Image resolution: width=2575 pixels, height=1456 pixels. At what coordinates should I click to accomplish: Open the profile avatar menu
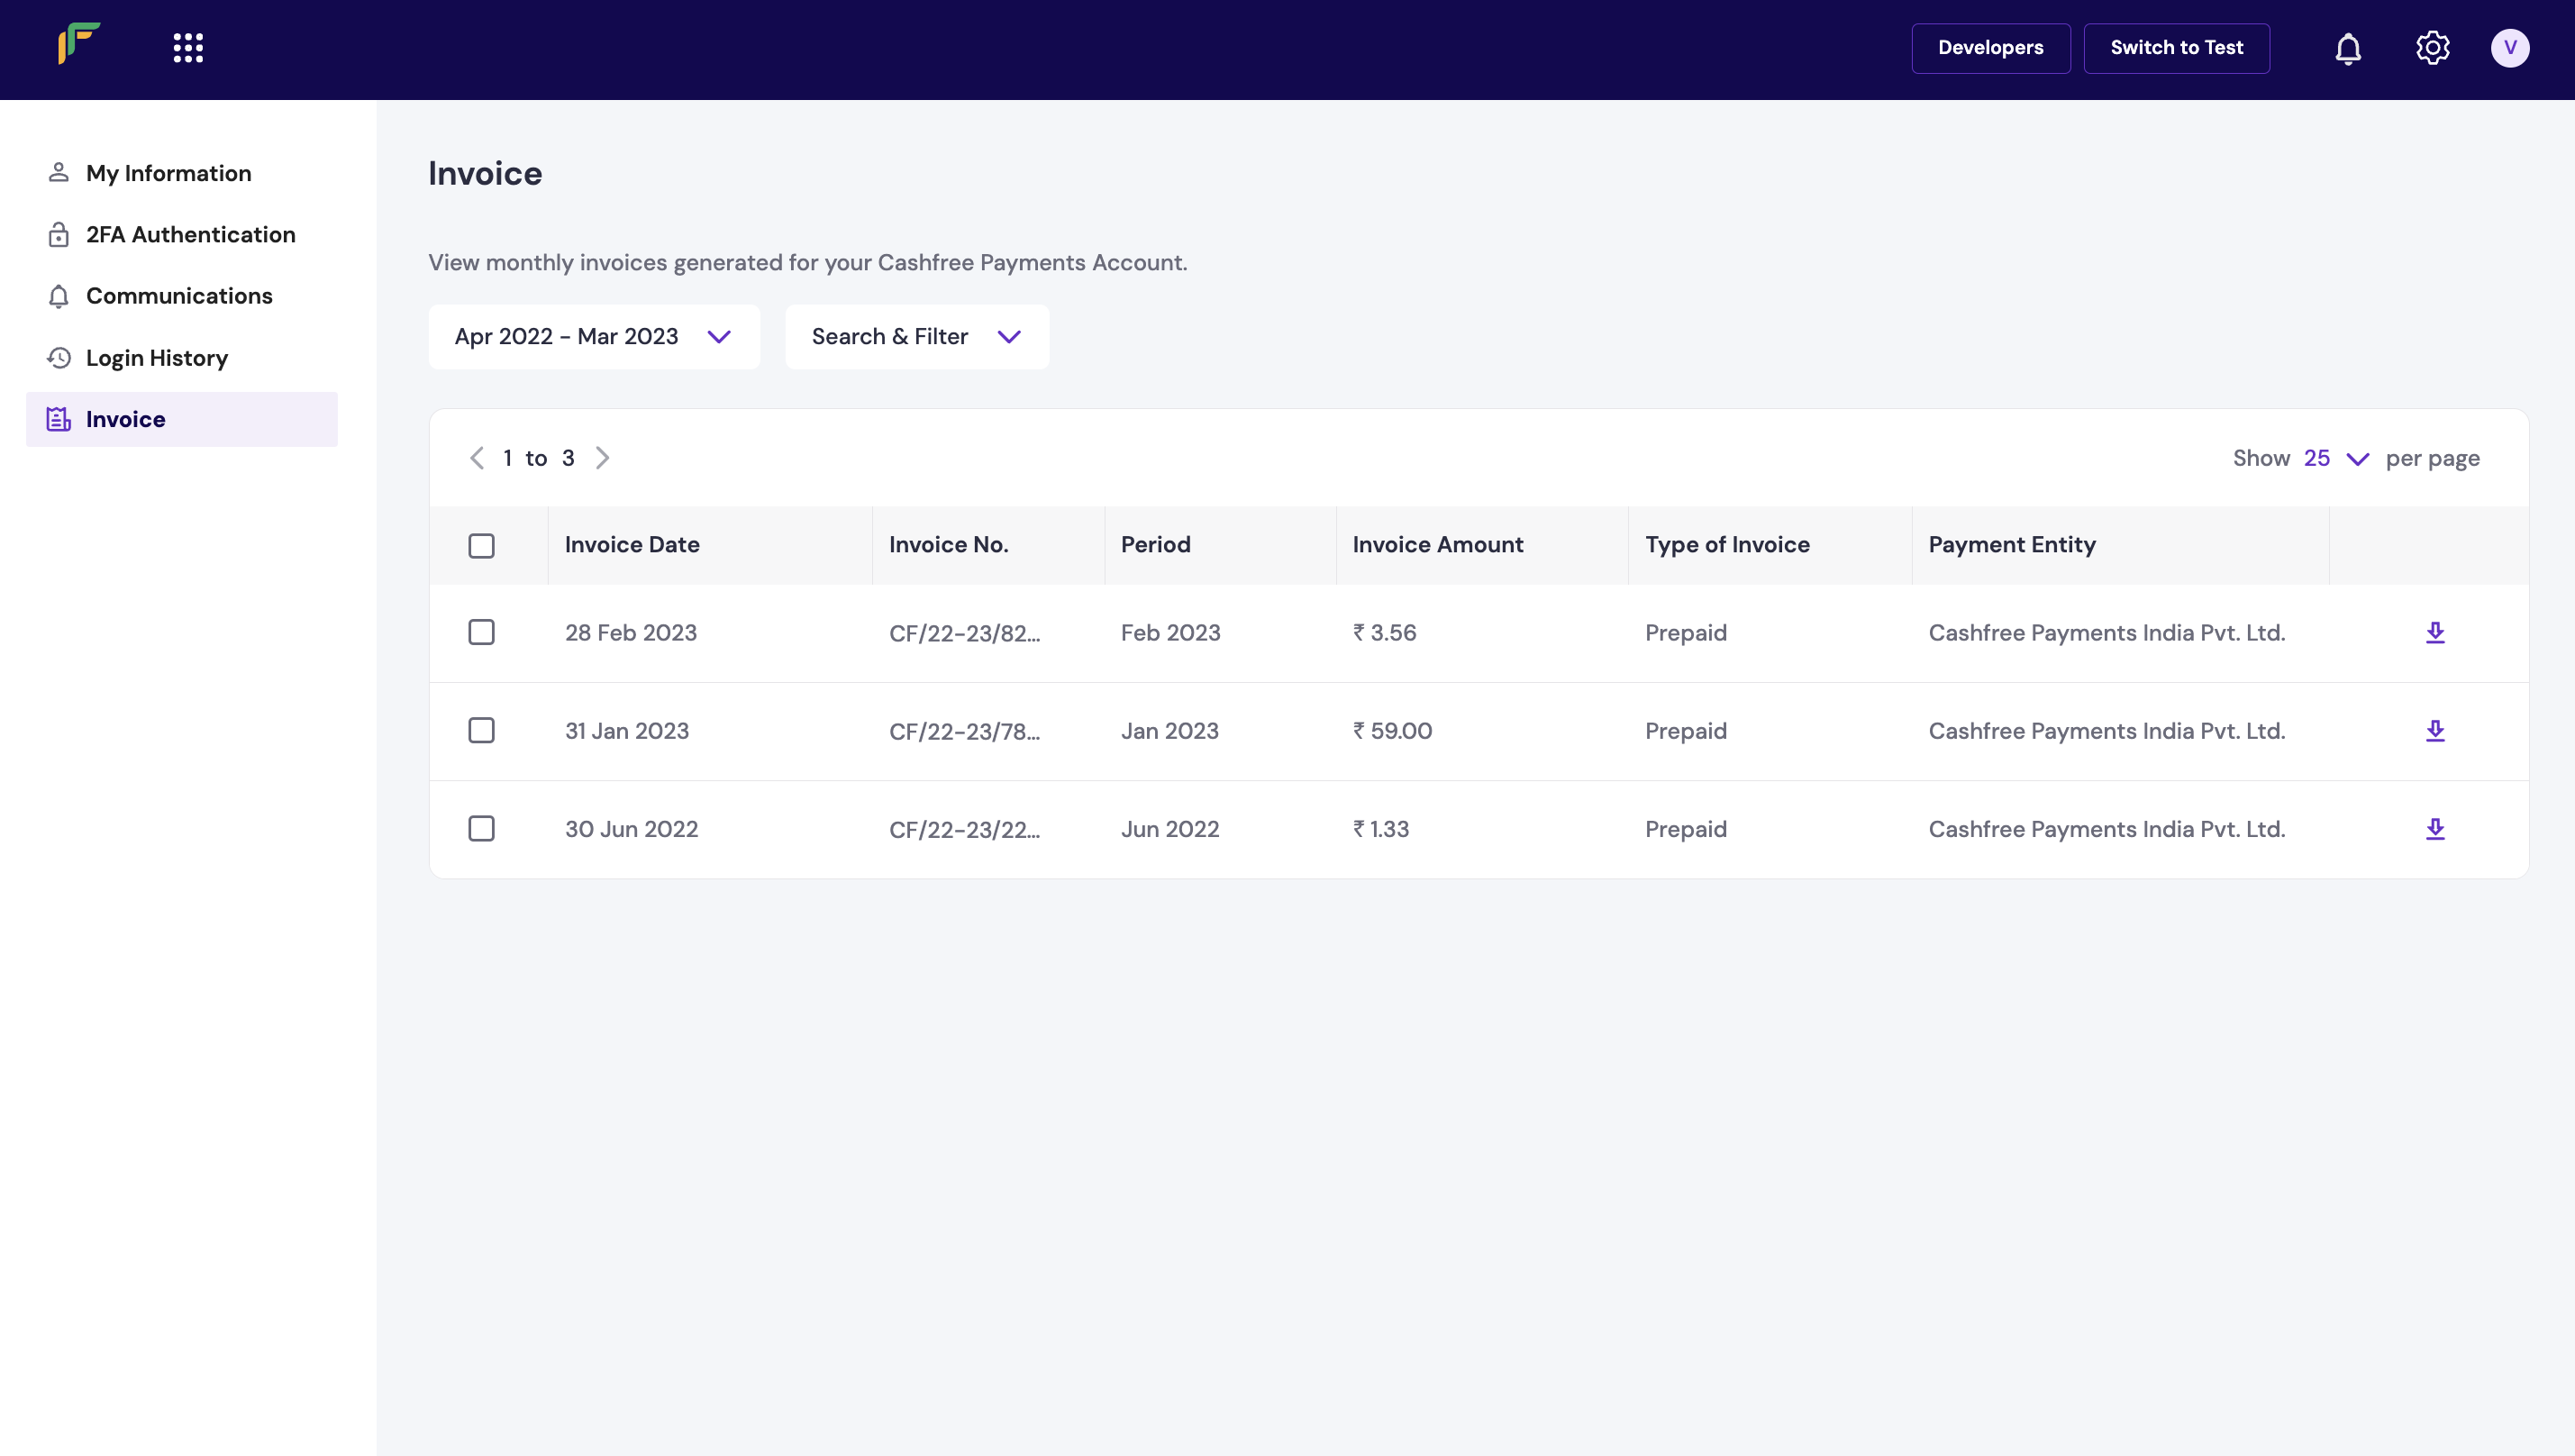pyautogui.click(x=2512, y=47)
